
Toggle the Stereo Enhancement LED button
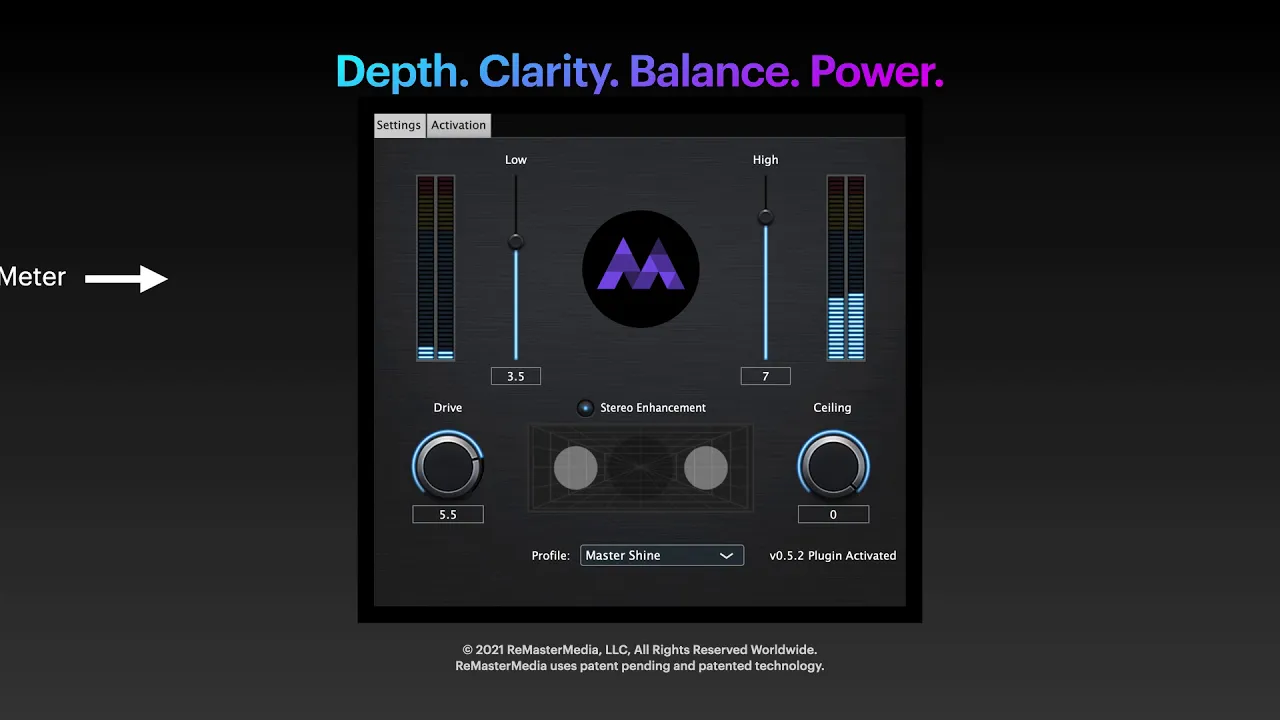pyautogui.click(x=586, y=408)
